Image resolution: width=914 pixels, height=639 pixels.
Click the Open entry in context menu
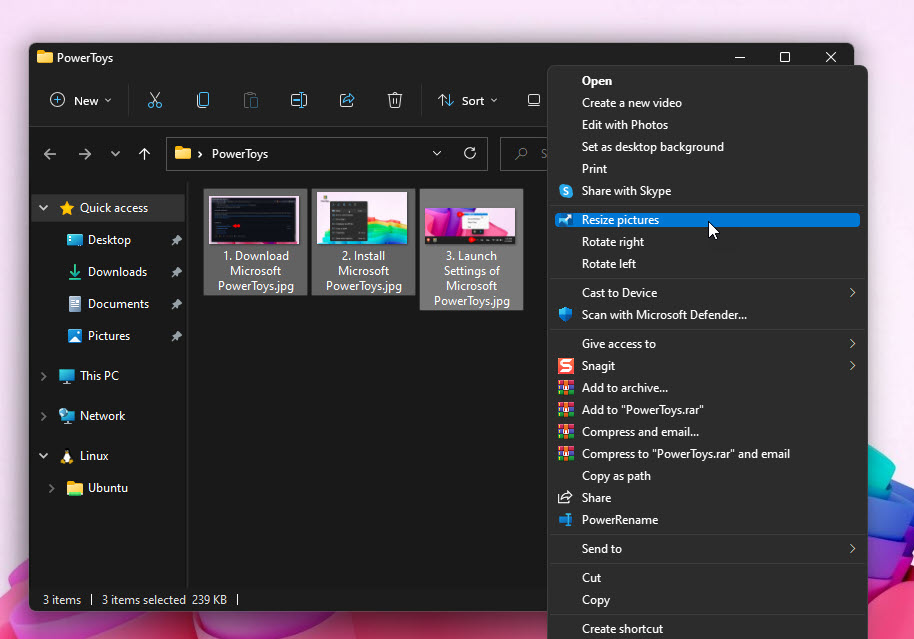(707, 81)
